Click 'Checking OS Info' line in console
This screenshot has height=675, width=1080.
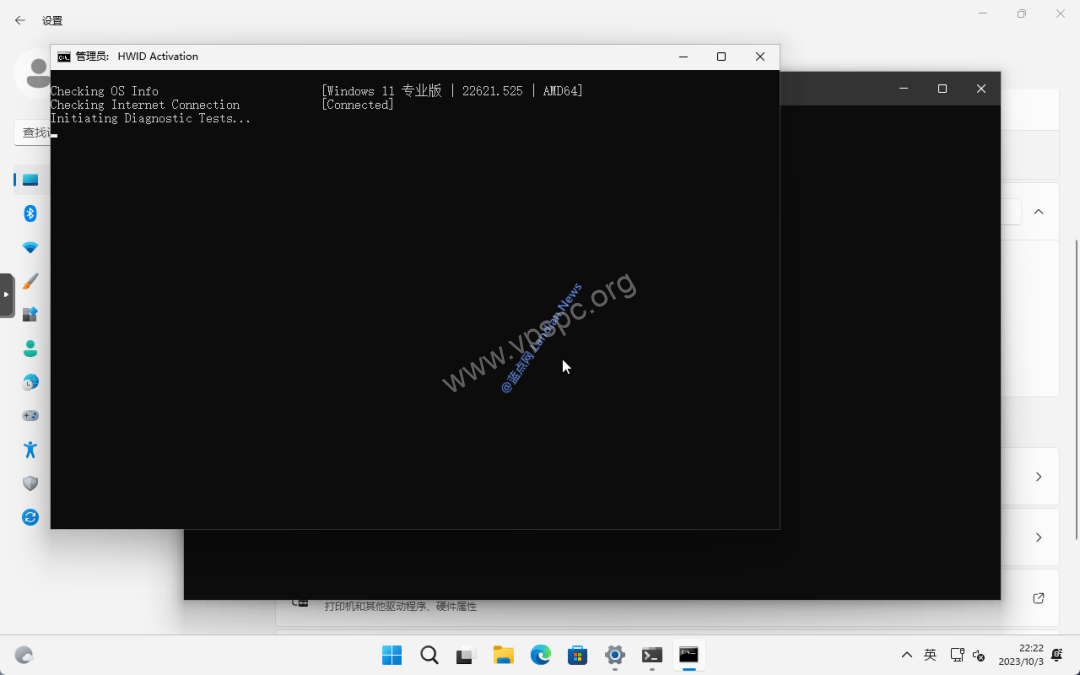coord(104,91)
